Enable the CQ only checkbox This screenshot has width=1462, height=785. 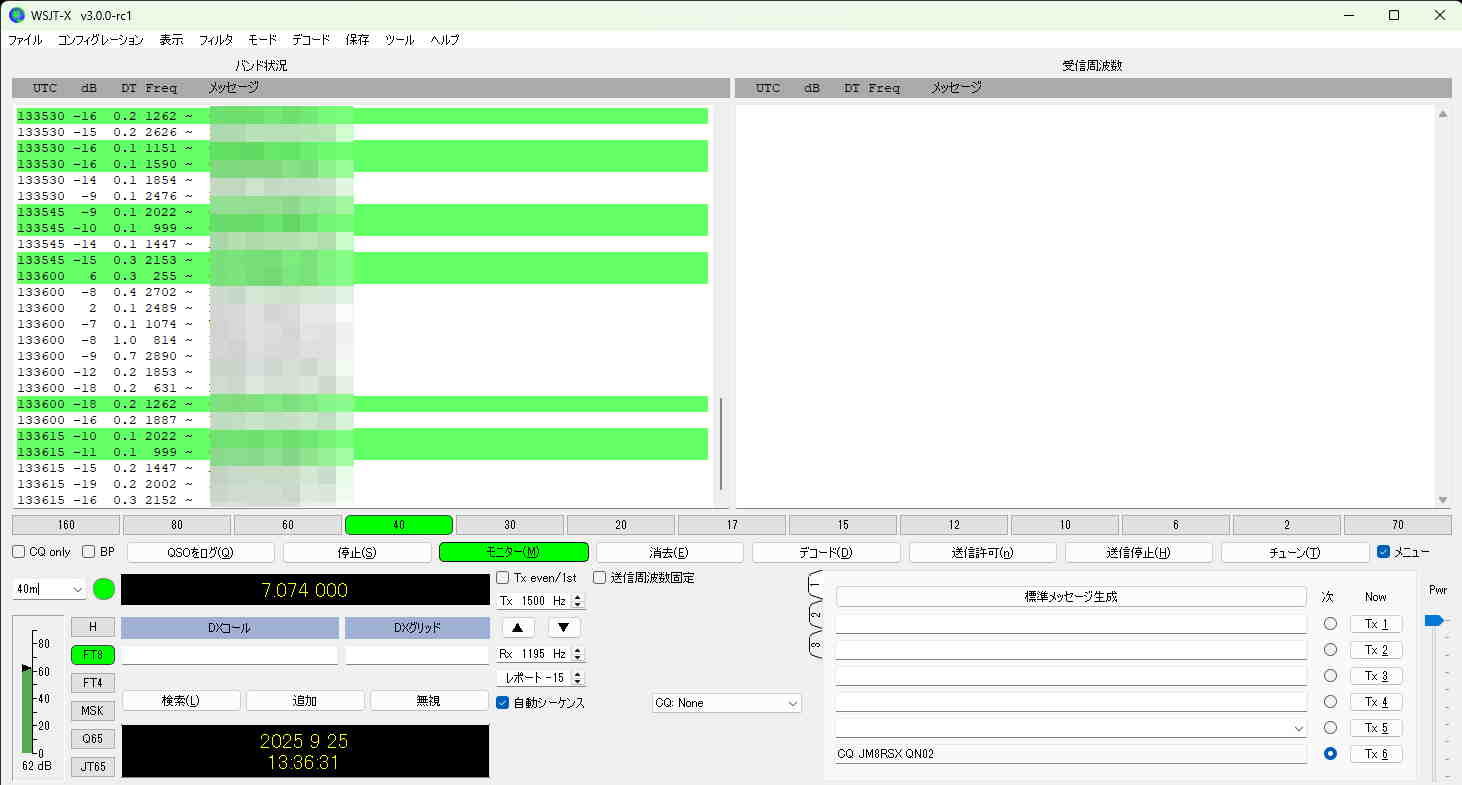tap(19, 552)
